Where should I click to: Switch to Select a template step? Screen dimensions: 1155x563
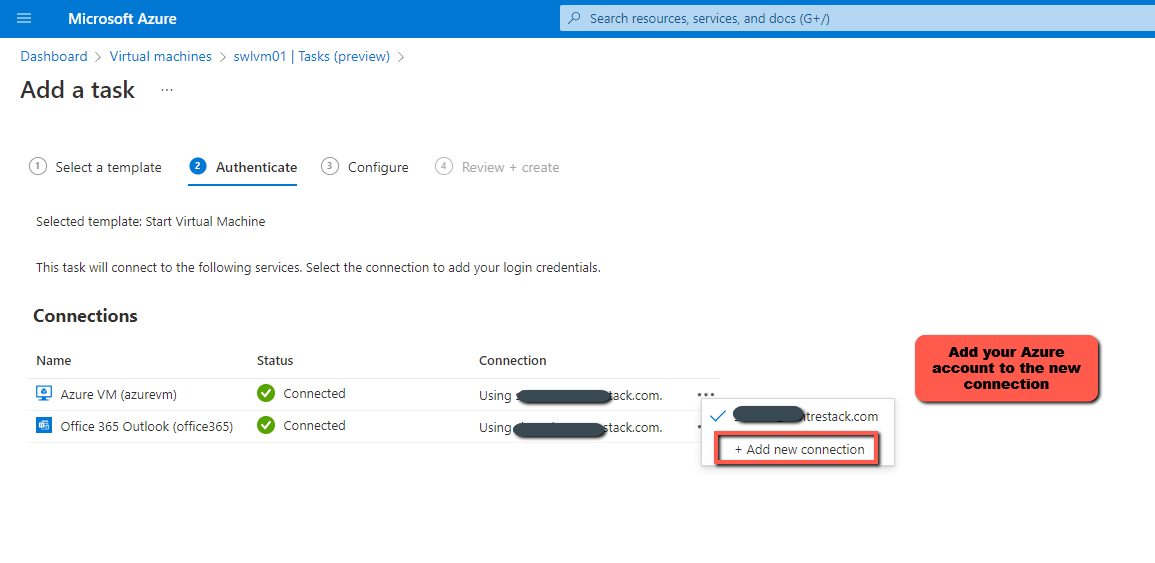click(95, 167)
